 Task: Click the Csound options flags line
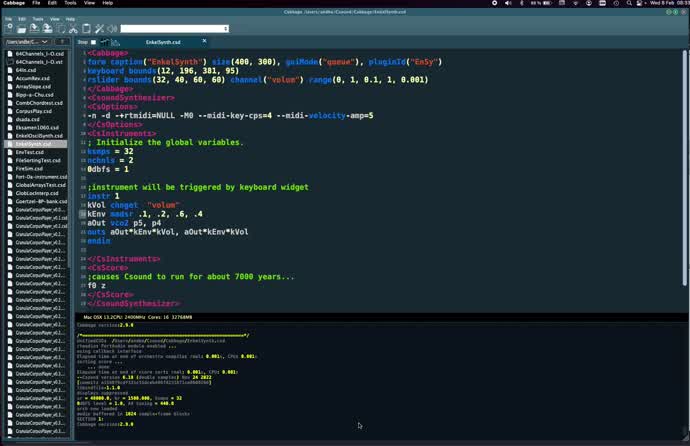tap(230, 116)
